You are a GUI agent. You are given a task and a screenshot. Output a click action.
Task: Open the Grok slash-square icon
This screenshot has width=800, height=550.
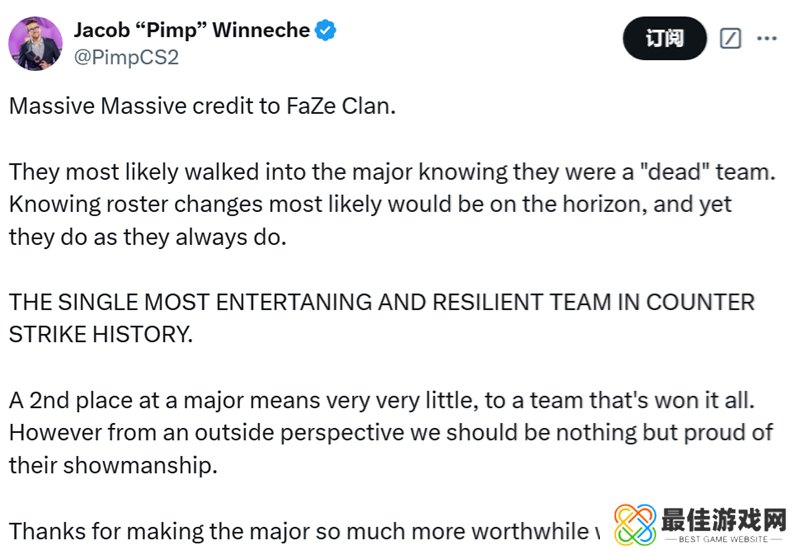tap(731, 39)
